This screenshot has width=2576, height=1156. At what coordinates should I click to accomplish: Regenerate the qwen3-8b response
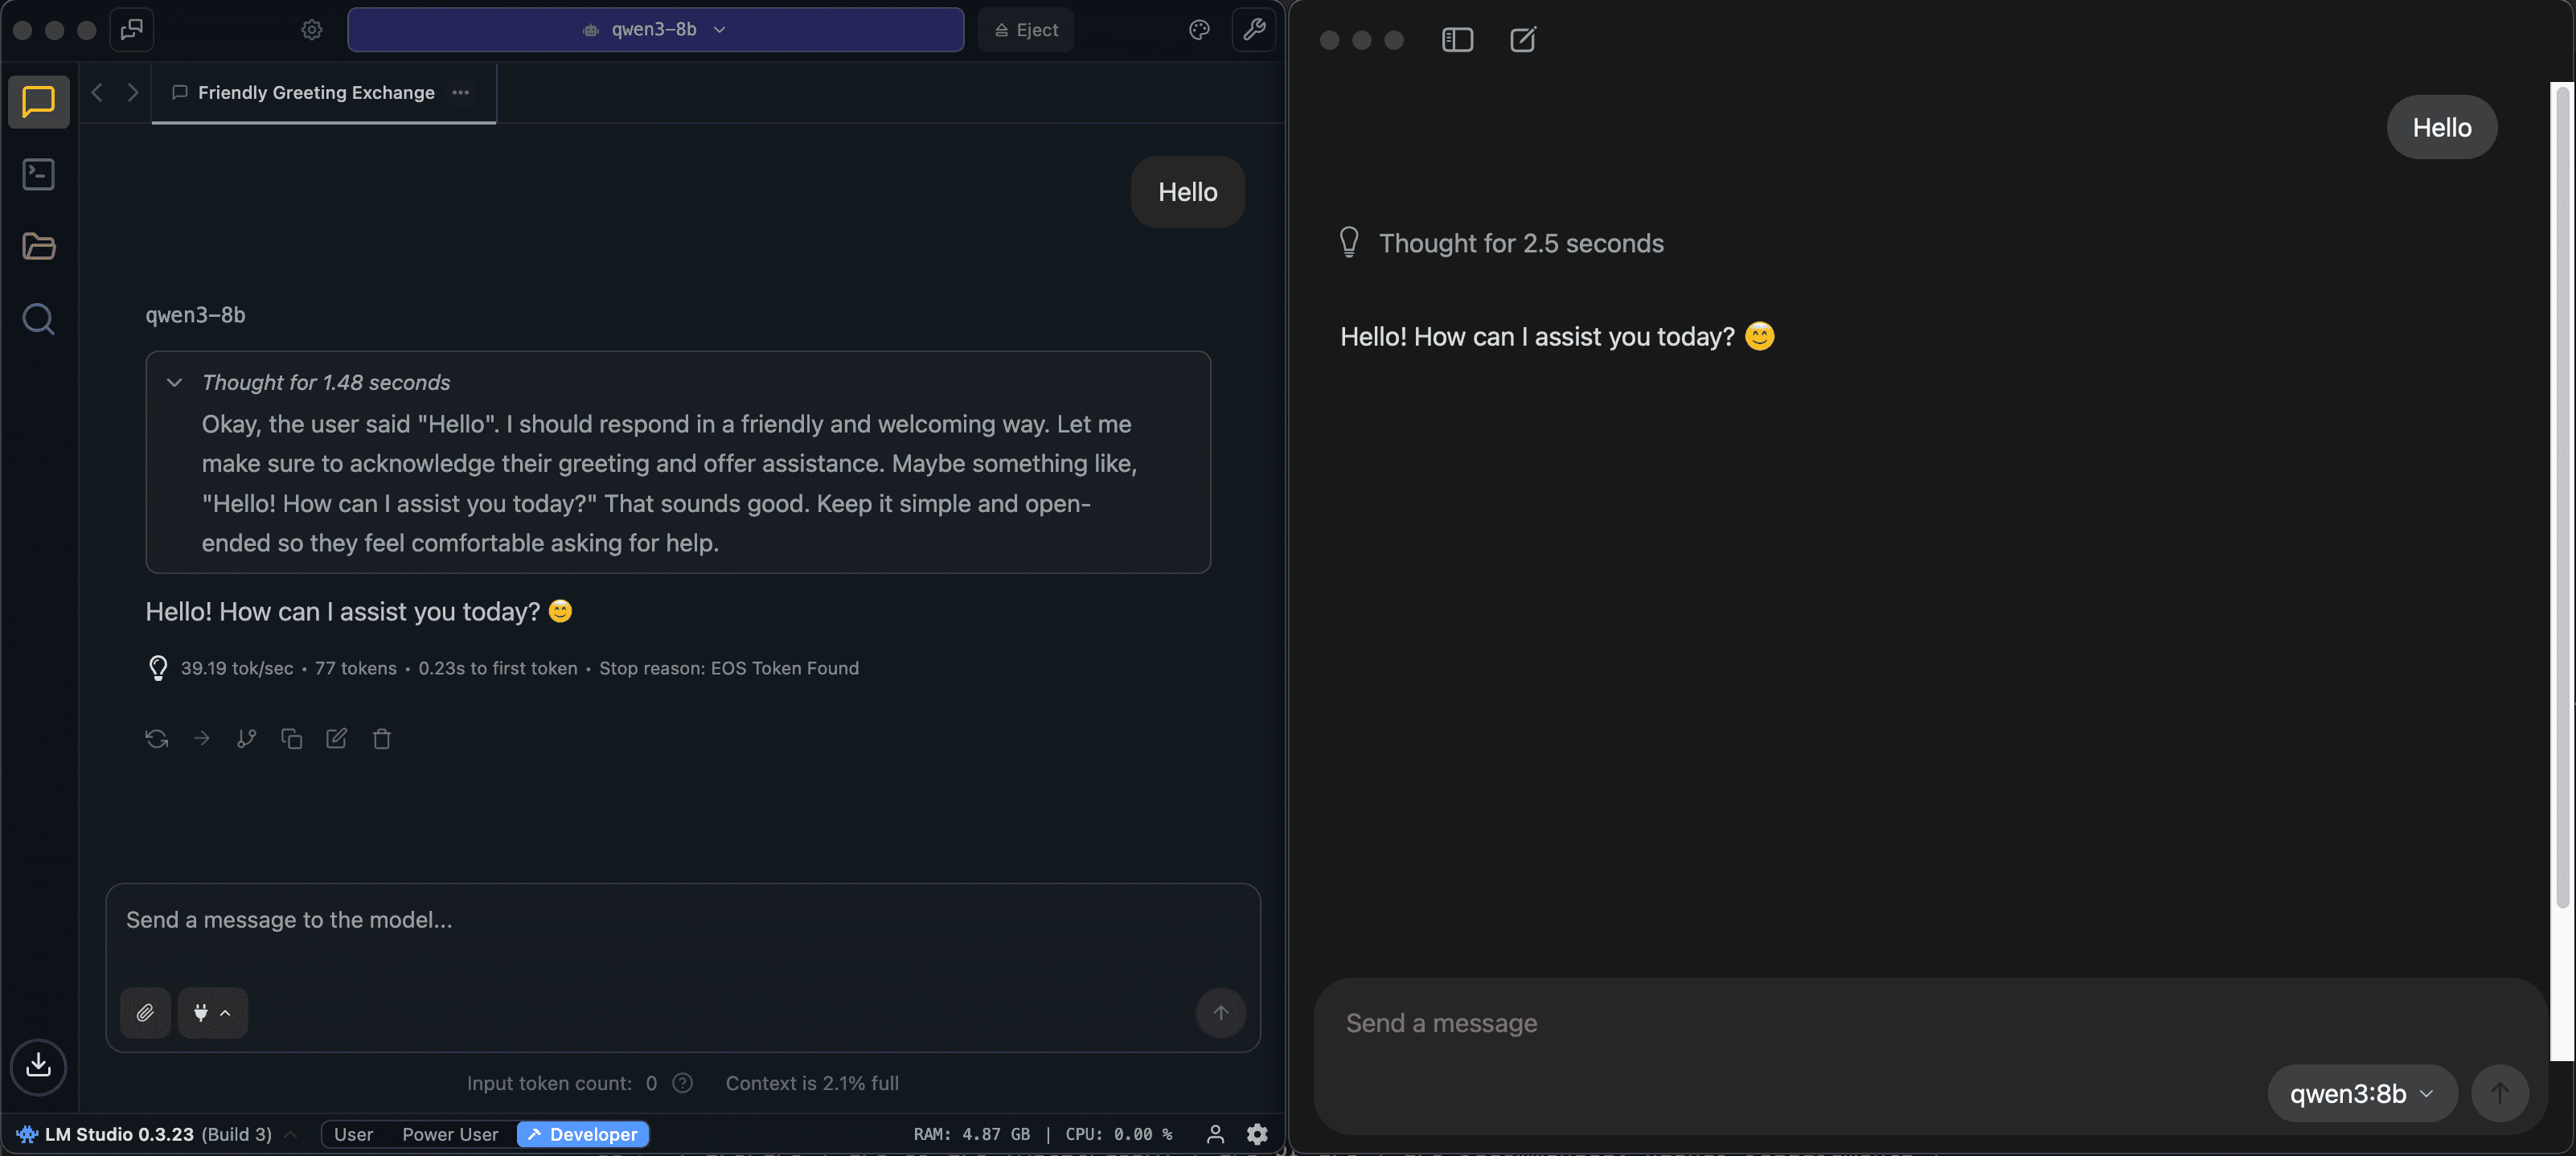coord(156,739)
